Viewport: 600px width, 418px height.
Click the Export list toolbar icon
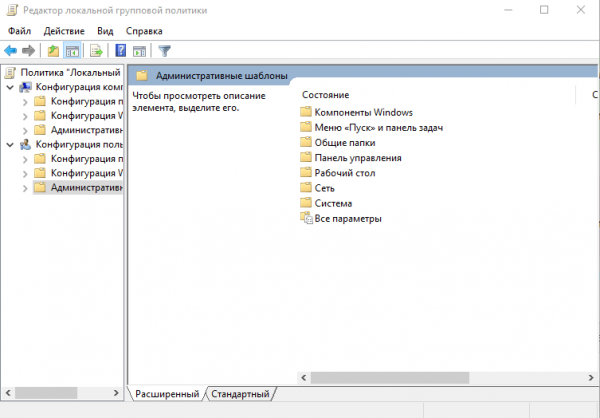pos(96,51)
